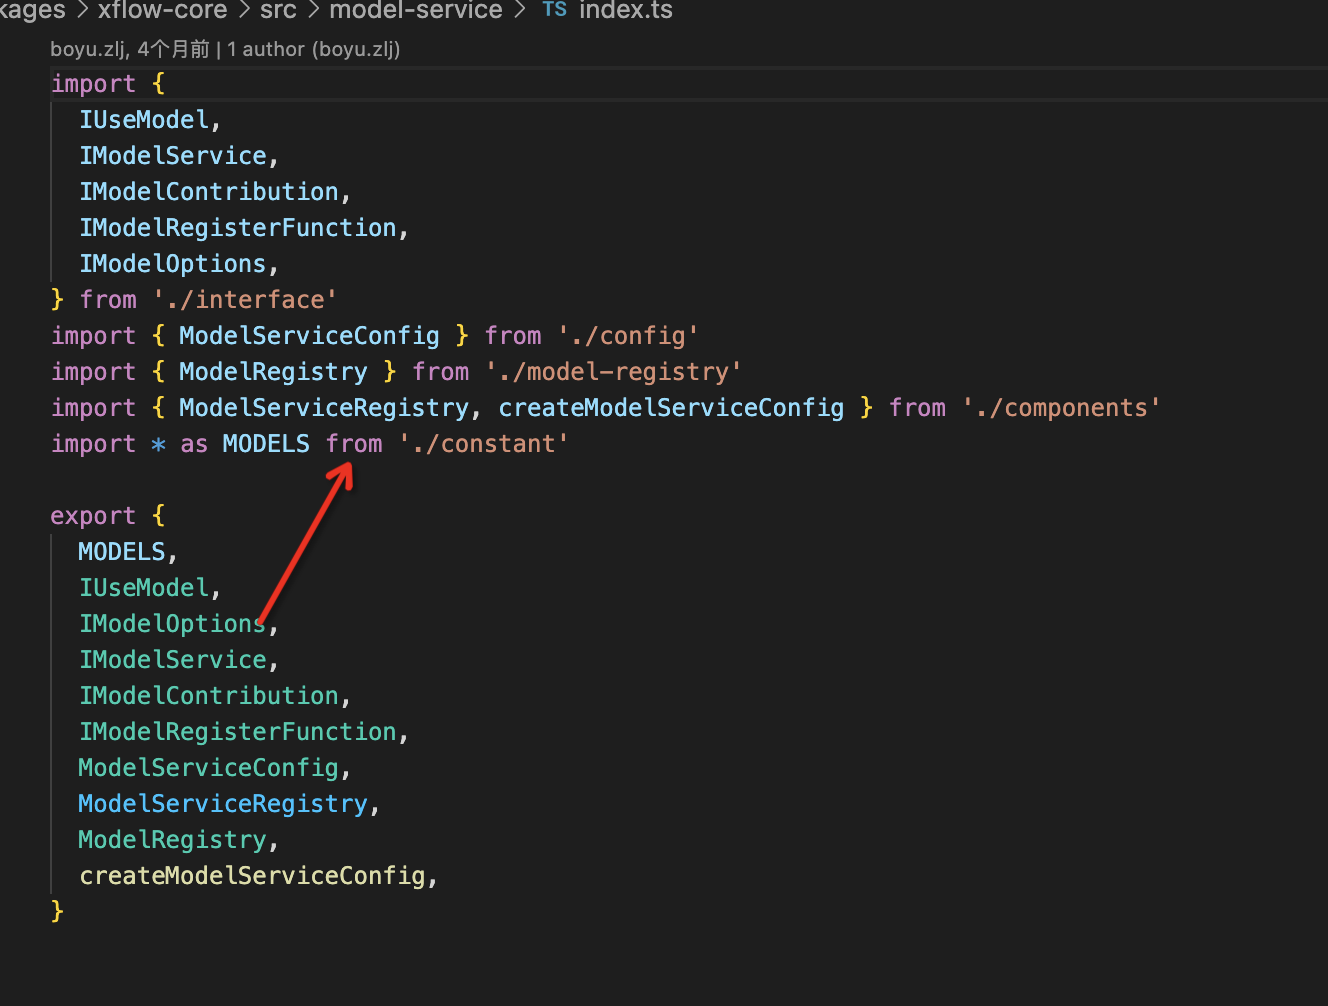Click the index.ts breadcrumb file name
This screenshot has height=1006, width=1328.
point(626,11)
